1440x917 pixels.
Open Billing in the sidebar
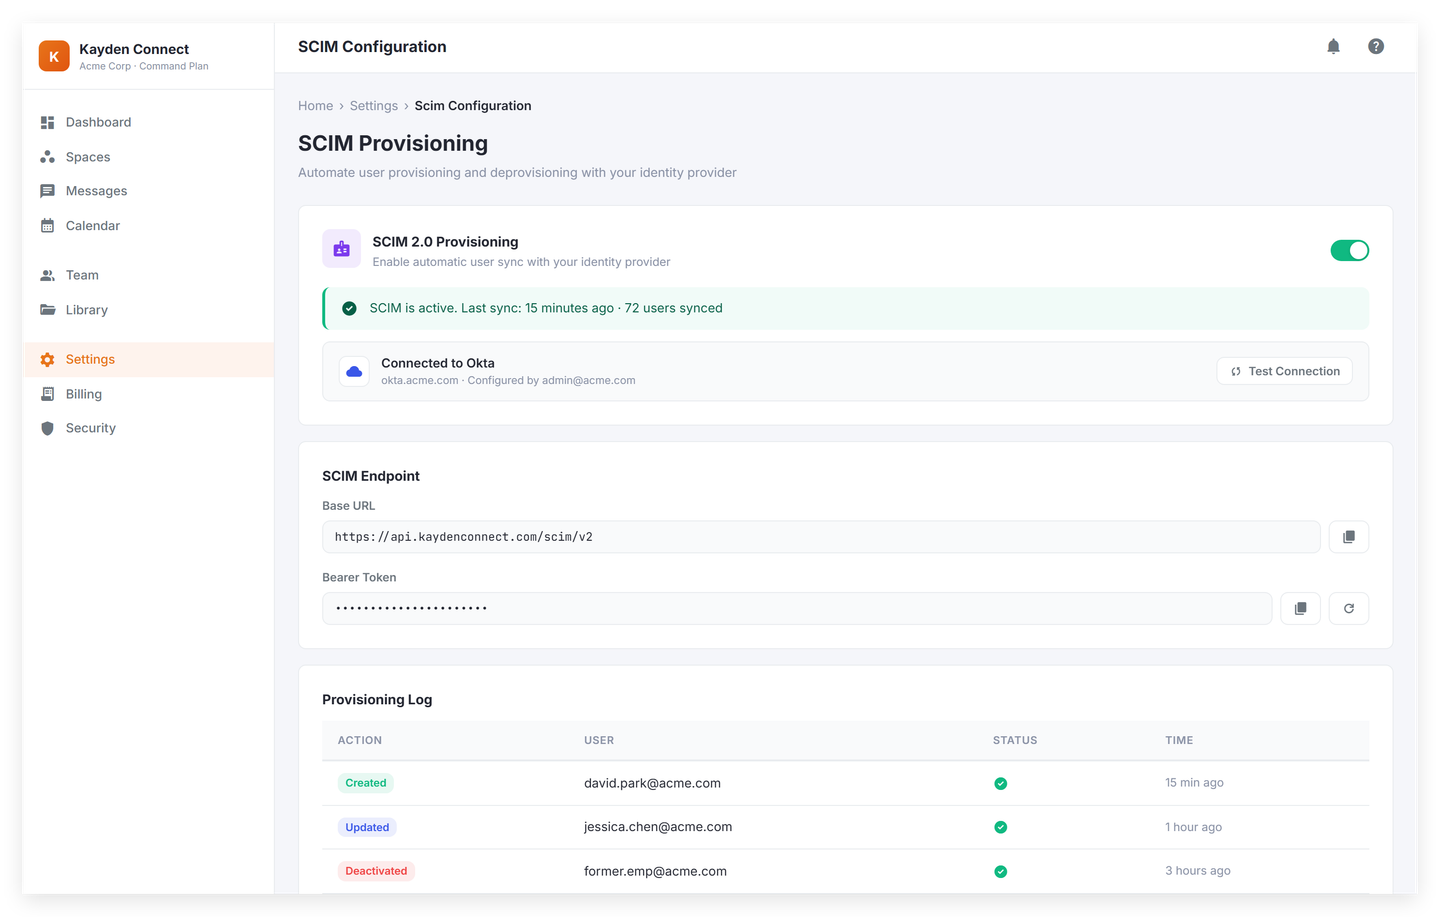coord(148,394)
